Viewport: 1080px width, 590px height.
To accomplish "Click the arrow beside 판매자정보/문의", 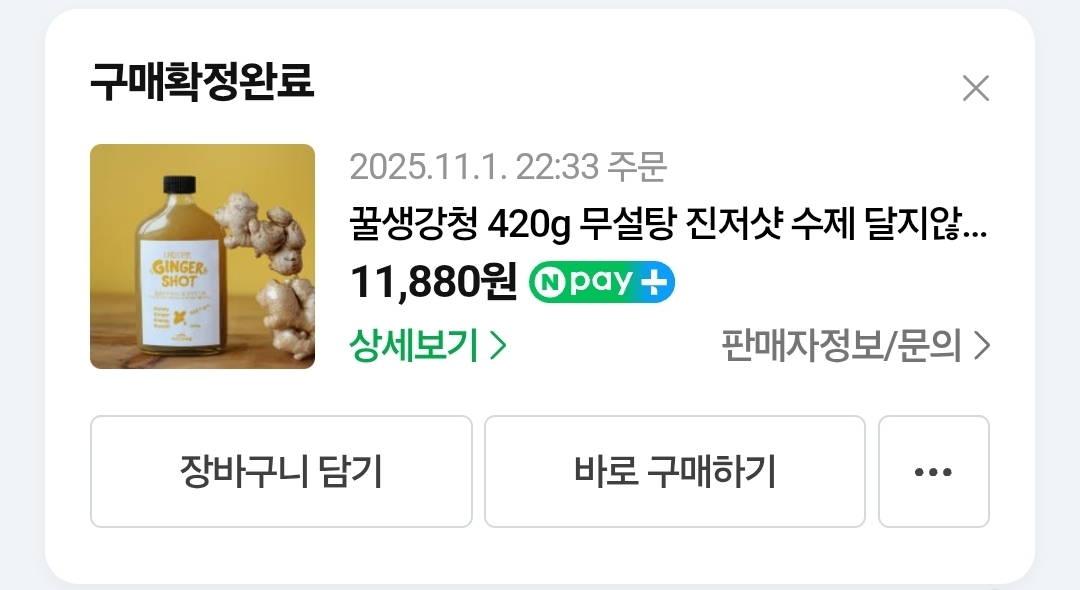I will (982, 346).
